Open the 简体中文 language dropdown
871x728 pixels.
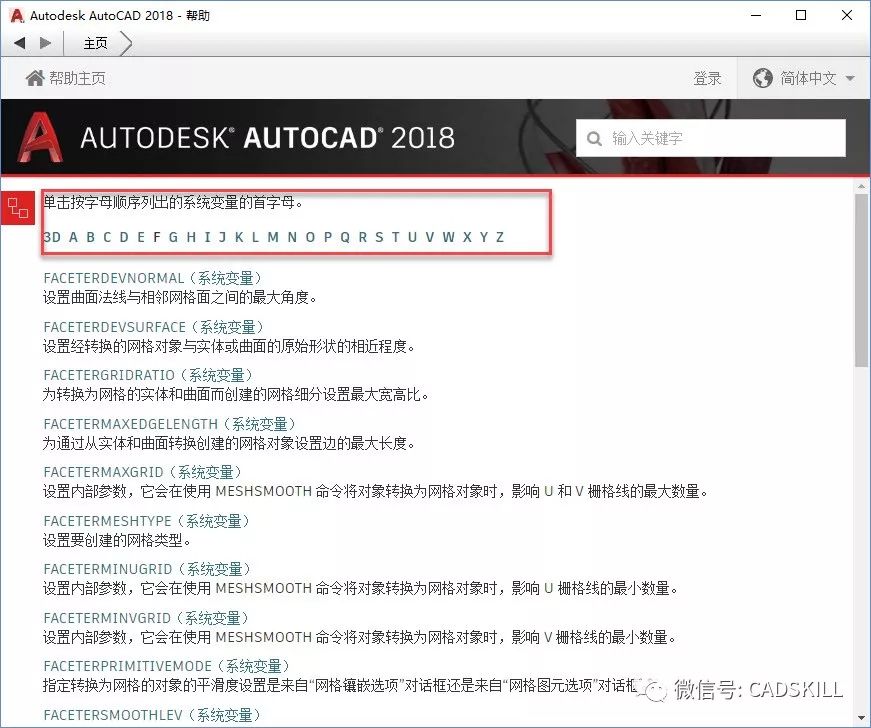[803, 78]
